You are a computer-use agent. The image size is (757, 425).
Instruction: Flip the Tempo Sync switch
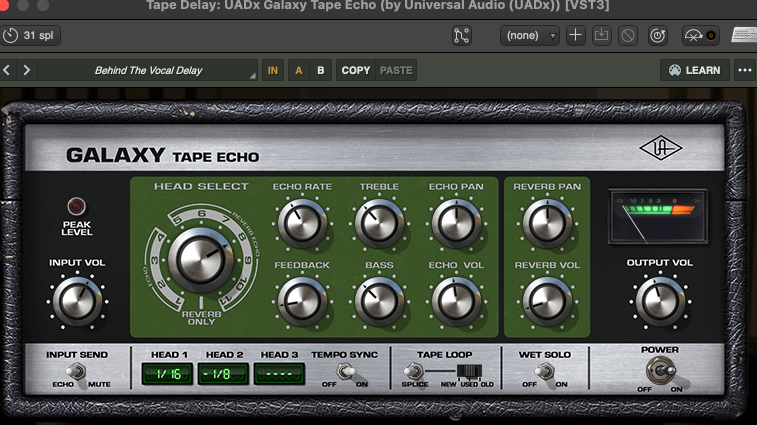pyautogui.click(x=345, y=372)
